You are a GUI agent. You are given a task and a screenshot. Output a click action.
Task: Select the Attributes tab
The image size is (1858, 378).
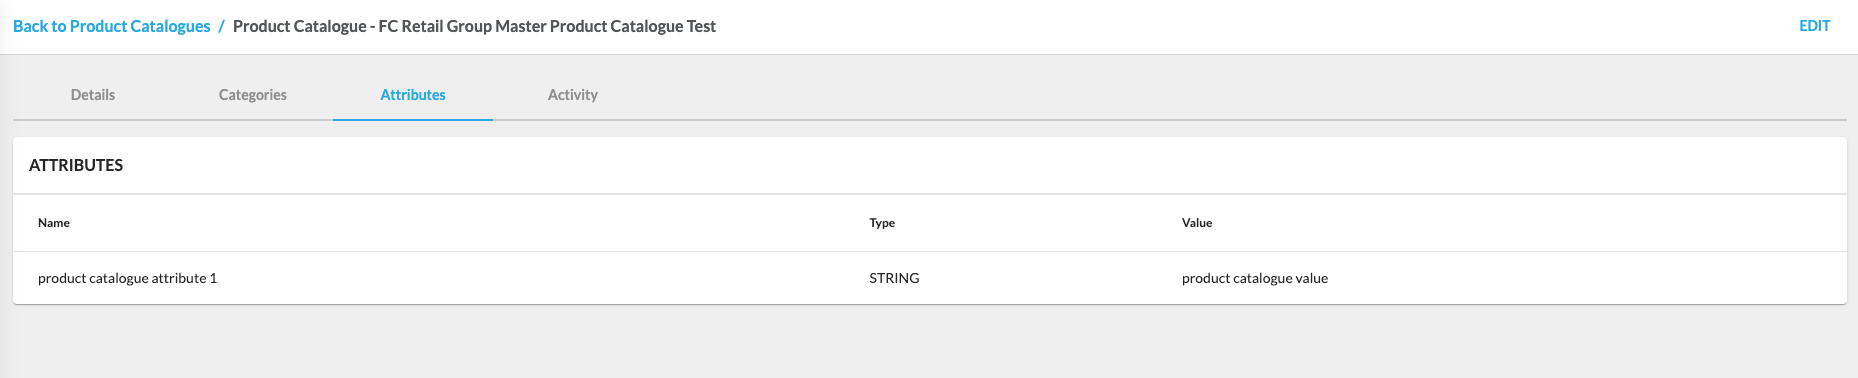pyautogui.click(x=413, y=95)
